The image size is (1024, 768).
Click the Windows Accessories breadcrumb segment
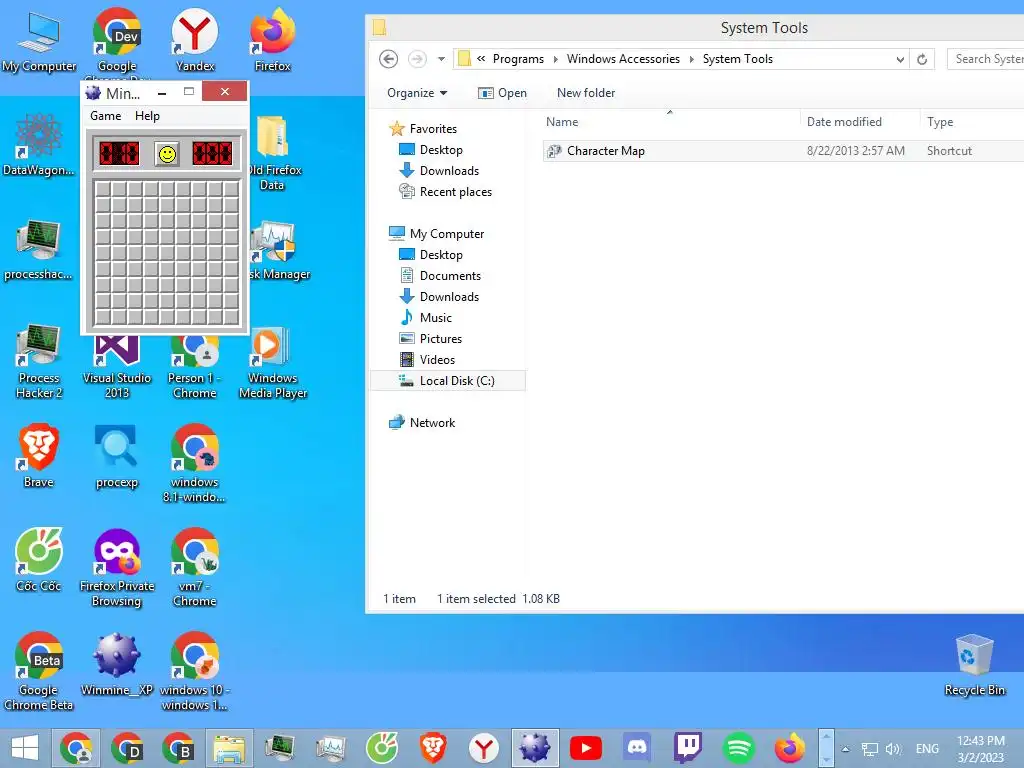623,59
